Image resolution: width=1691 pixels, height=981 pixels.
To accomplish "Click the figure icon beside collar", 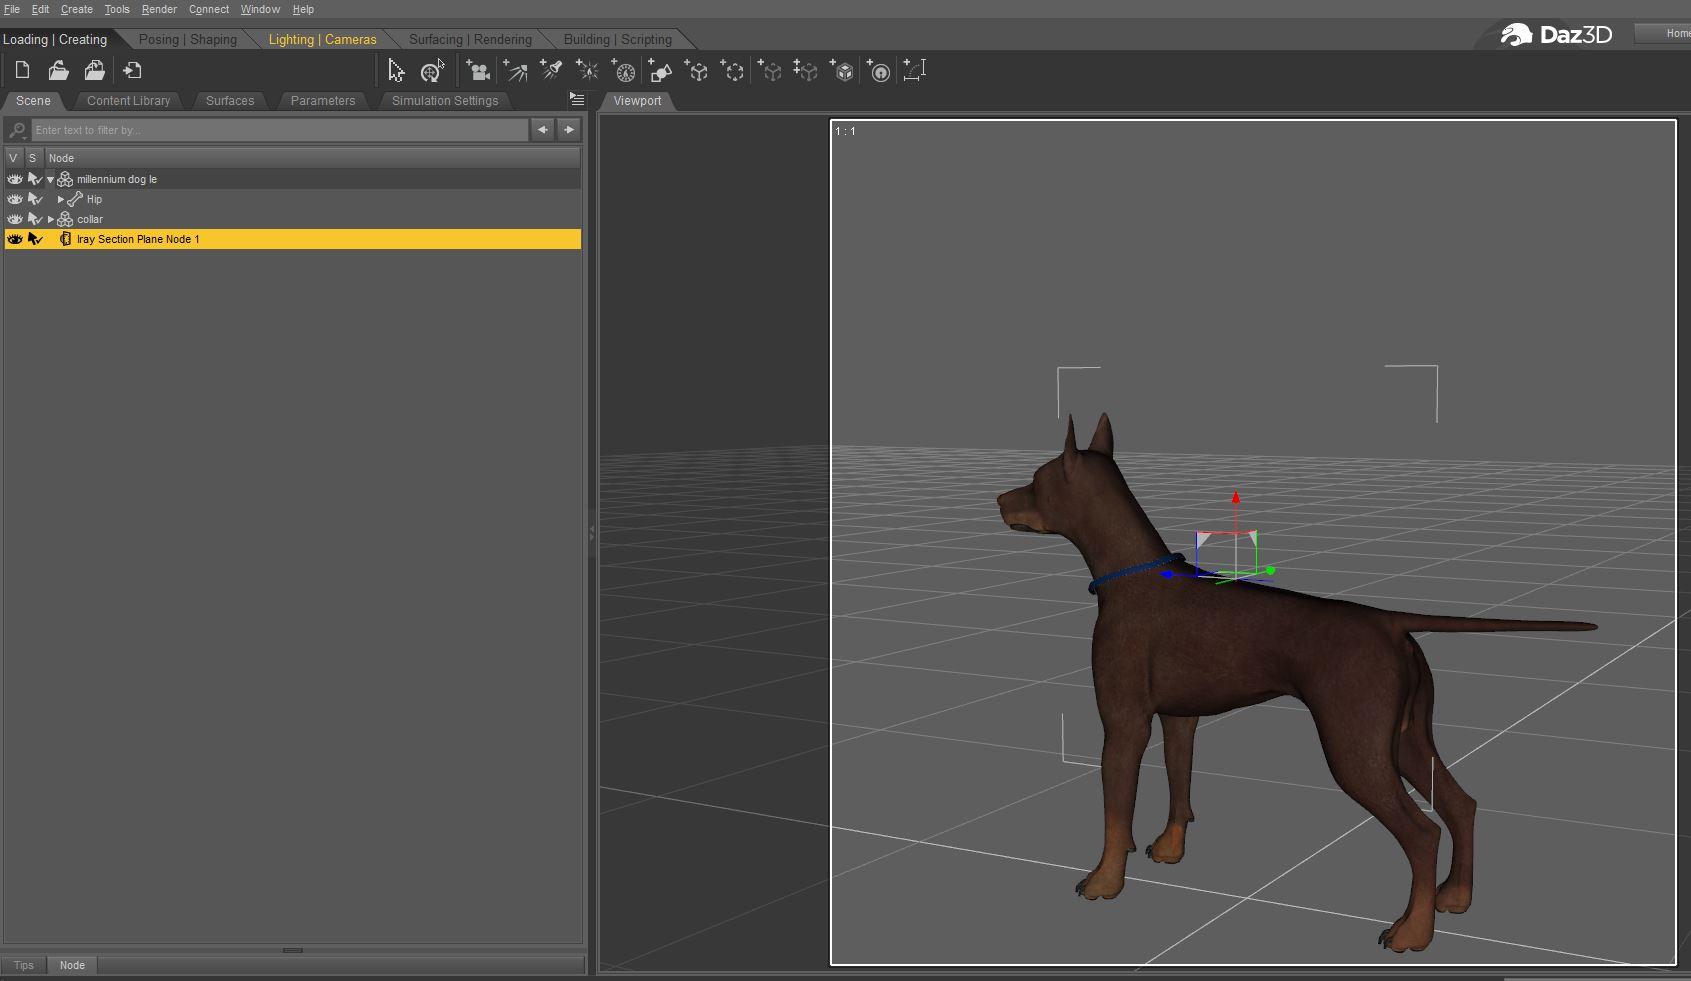I will click(x=65, y=219).
